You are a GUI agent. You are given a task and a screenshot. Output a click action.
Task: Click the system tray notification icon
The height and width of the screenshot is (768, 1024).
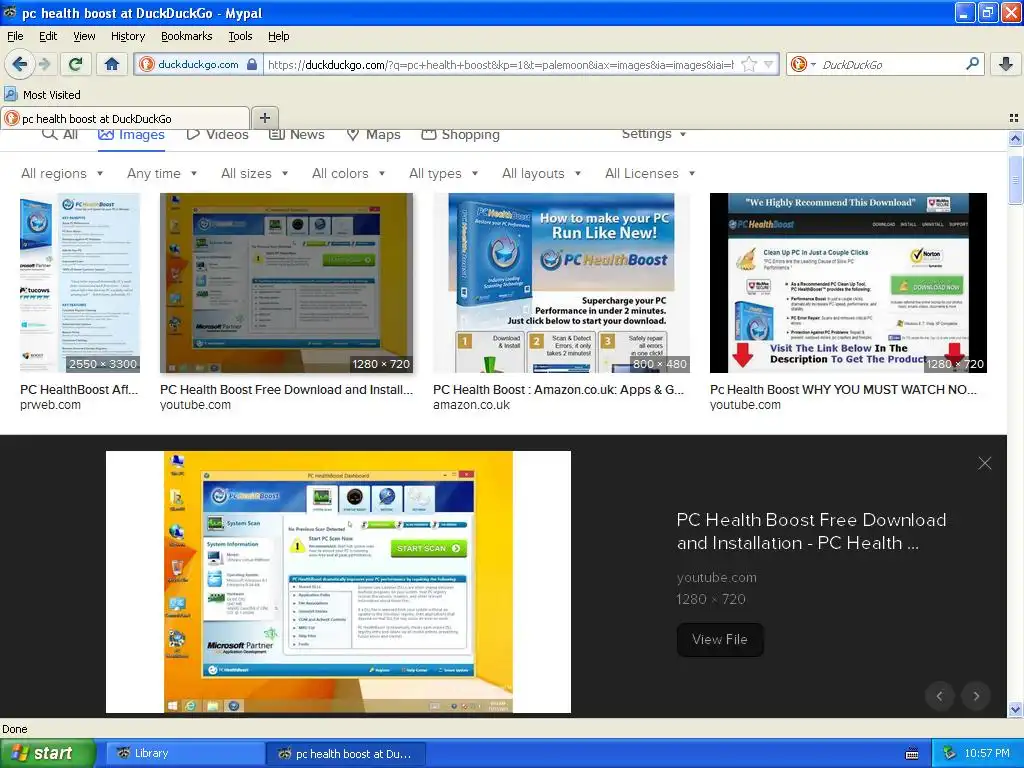coord(949,753)
